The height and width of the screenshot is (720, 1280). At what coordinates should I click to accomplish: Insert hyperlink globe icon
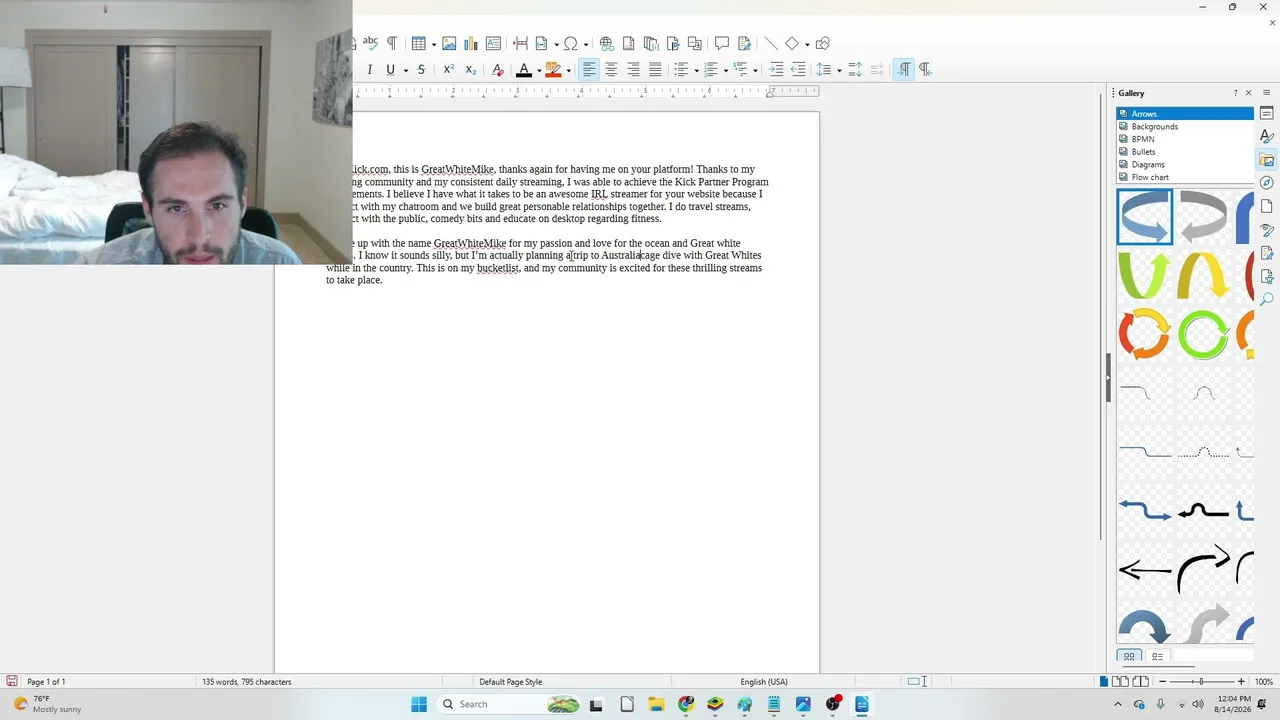(x=606, y=43)
